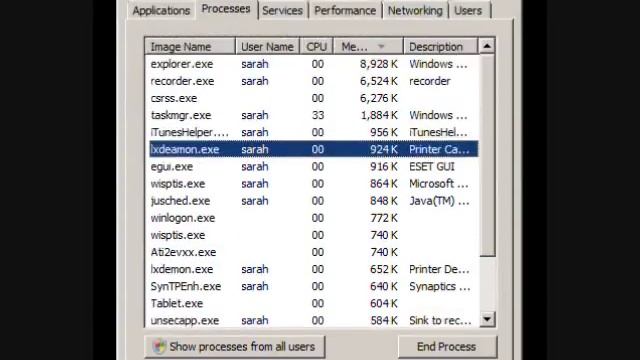Click the vertical scrollbar thumb
Image resolution: width=640 pixels, height=360 pixels.
pos(487,156)
